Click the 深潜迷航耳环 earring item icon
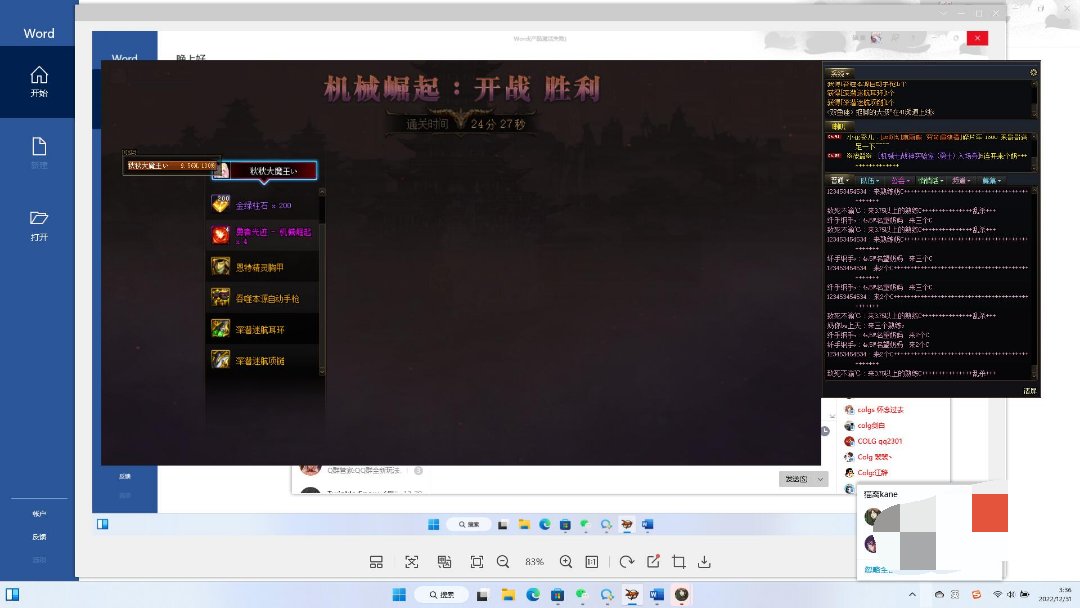The width and height of the screenshot is (1080, 608). pyautogui.click(x=220, y=328)
